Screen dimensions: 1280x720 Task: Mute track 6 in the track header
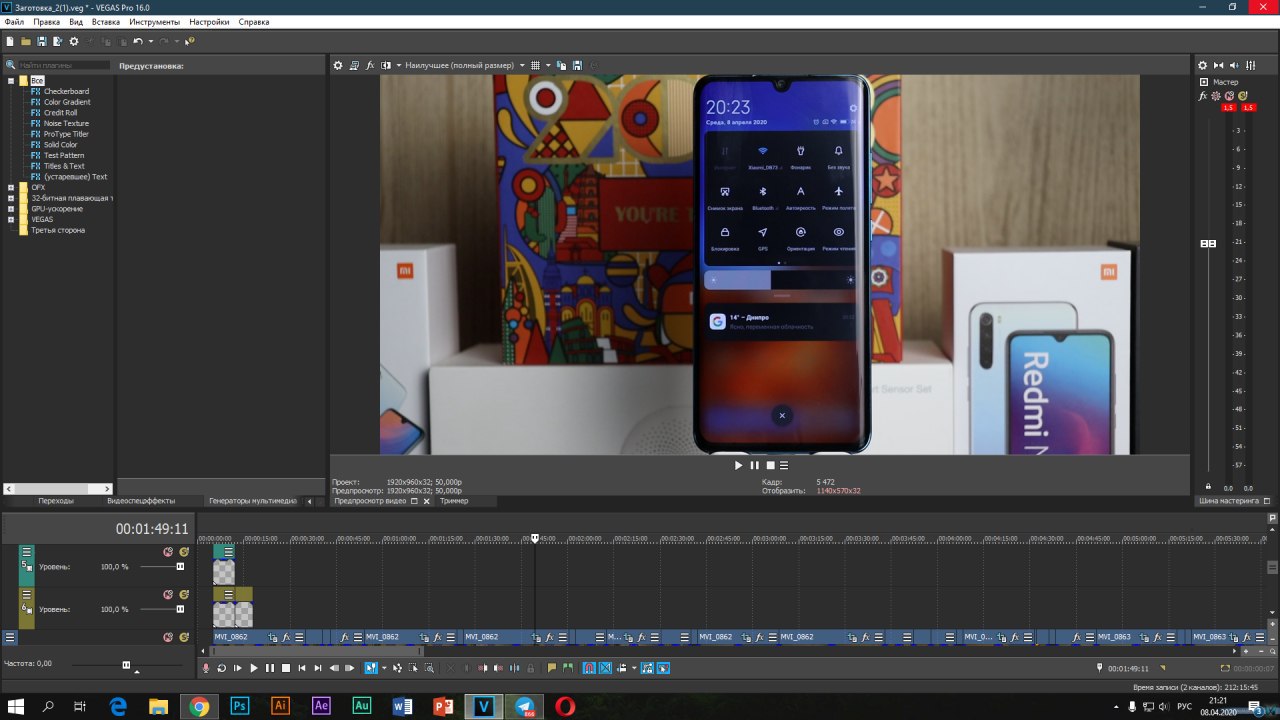168,594
